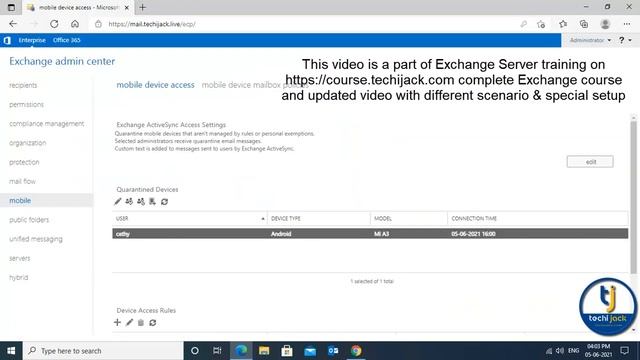640x360 pixels.
Task: Go back in the browser
Action: pyautogui.click(x=13, y=24)
